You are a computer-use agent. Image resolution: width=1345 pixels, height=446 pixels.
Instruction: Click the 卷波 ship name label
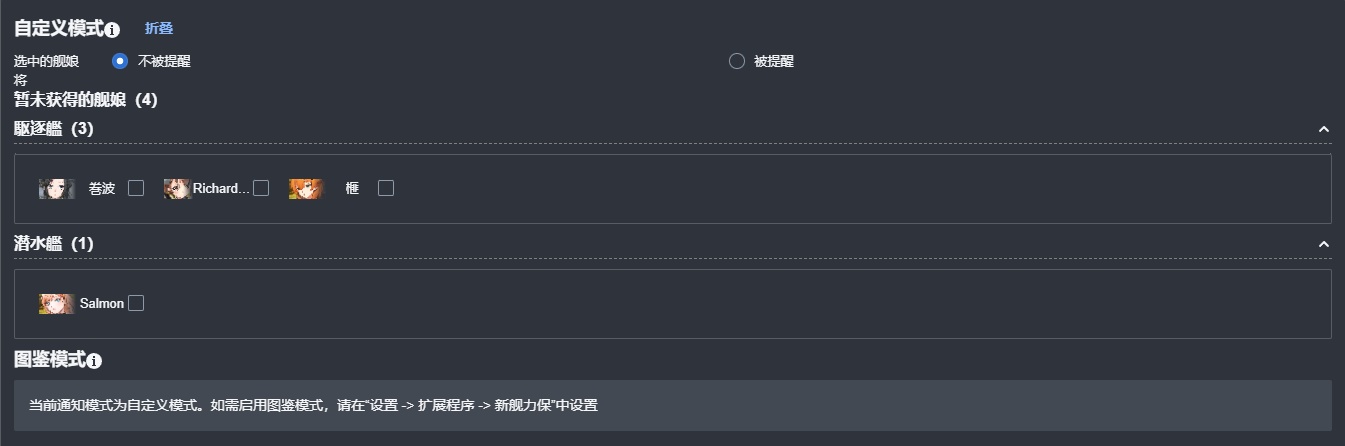(x=102, y=188)
